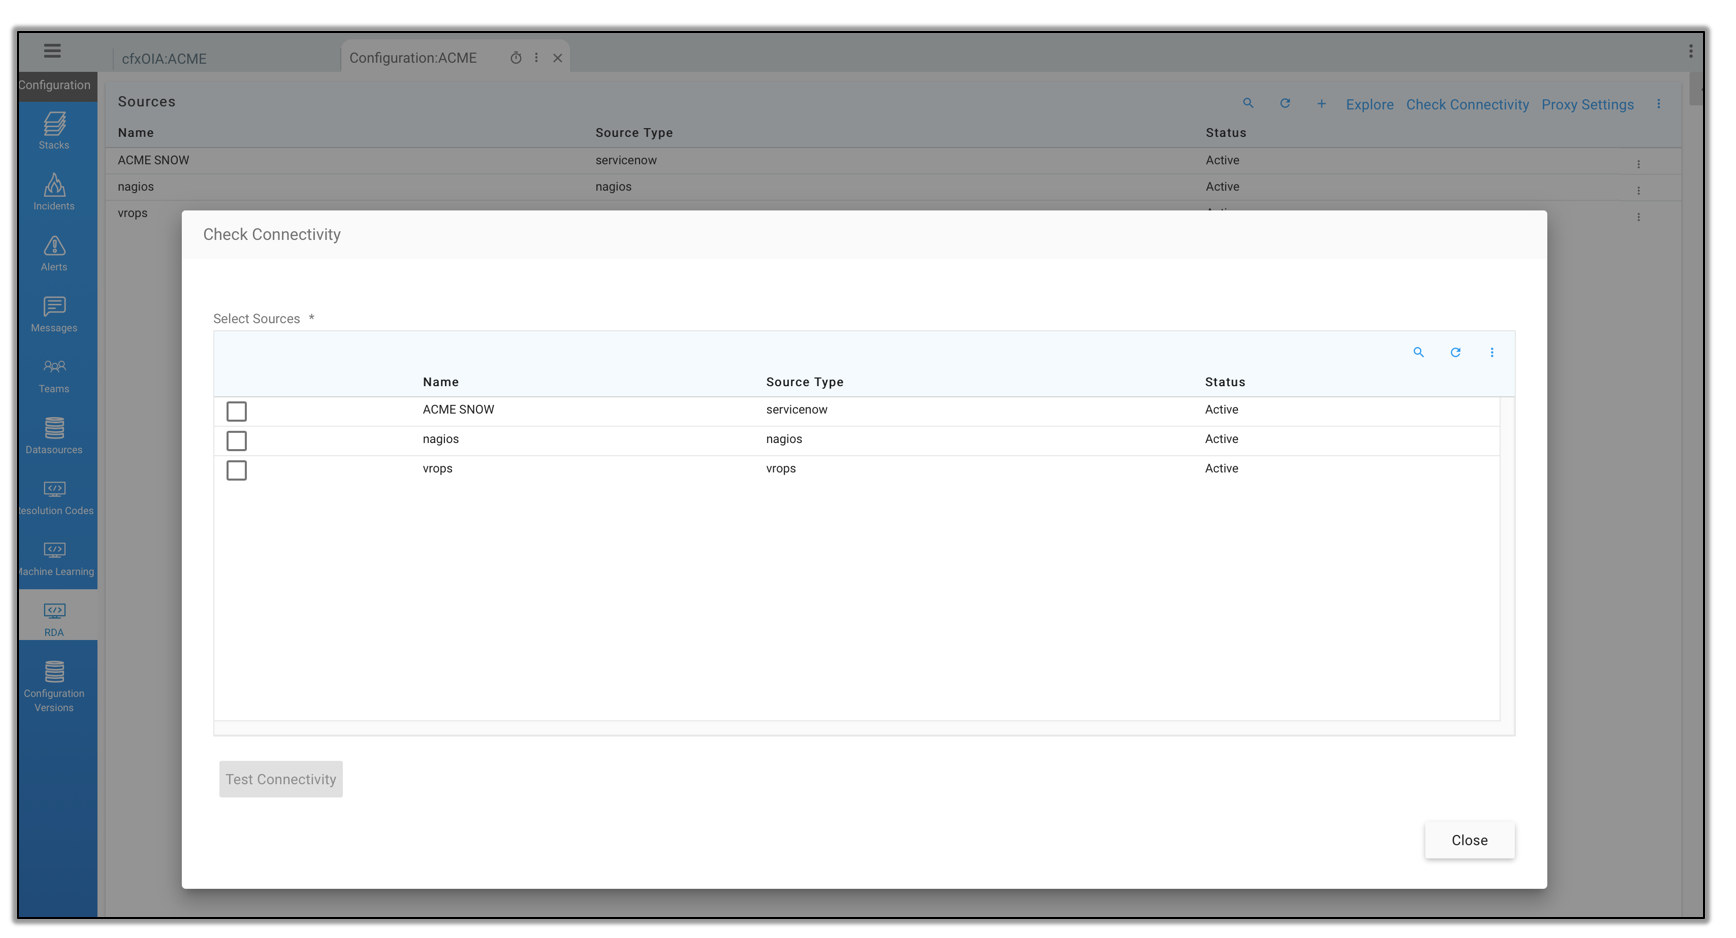Screen dimensions: 1736x938
Task: Close the Check Connectivity dialog
Action: point(1469,840)
